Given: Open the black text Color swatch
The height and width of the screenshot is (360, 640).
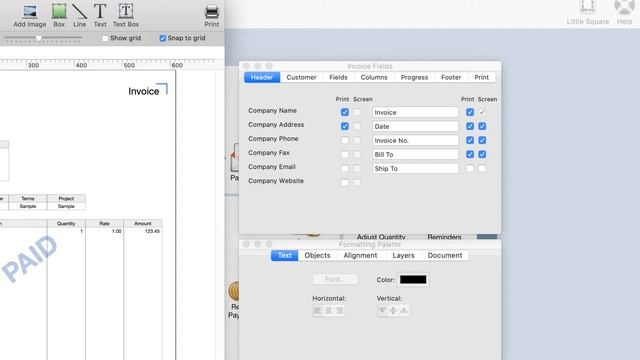Looking at the screenshot, I should (x=413, y=280).
